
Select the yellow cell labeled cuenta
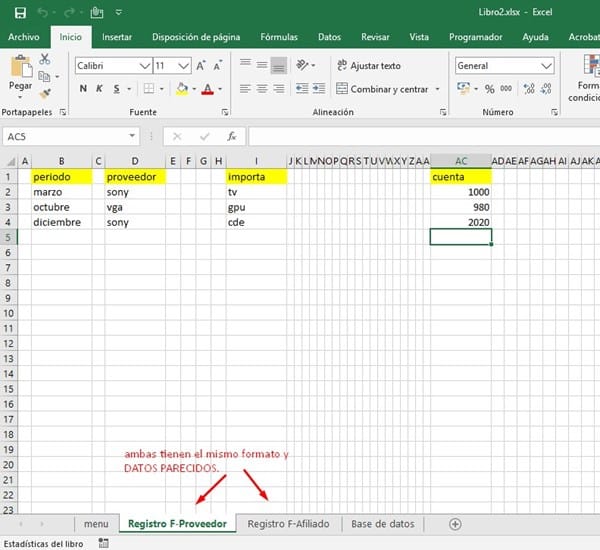pos(460,176)
